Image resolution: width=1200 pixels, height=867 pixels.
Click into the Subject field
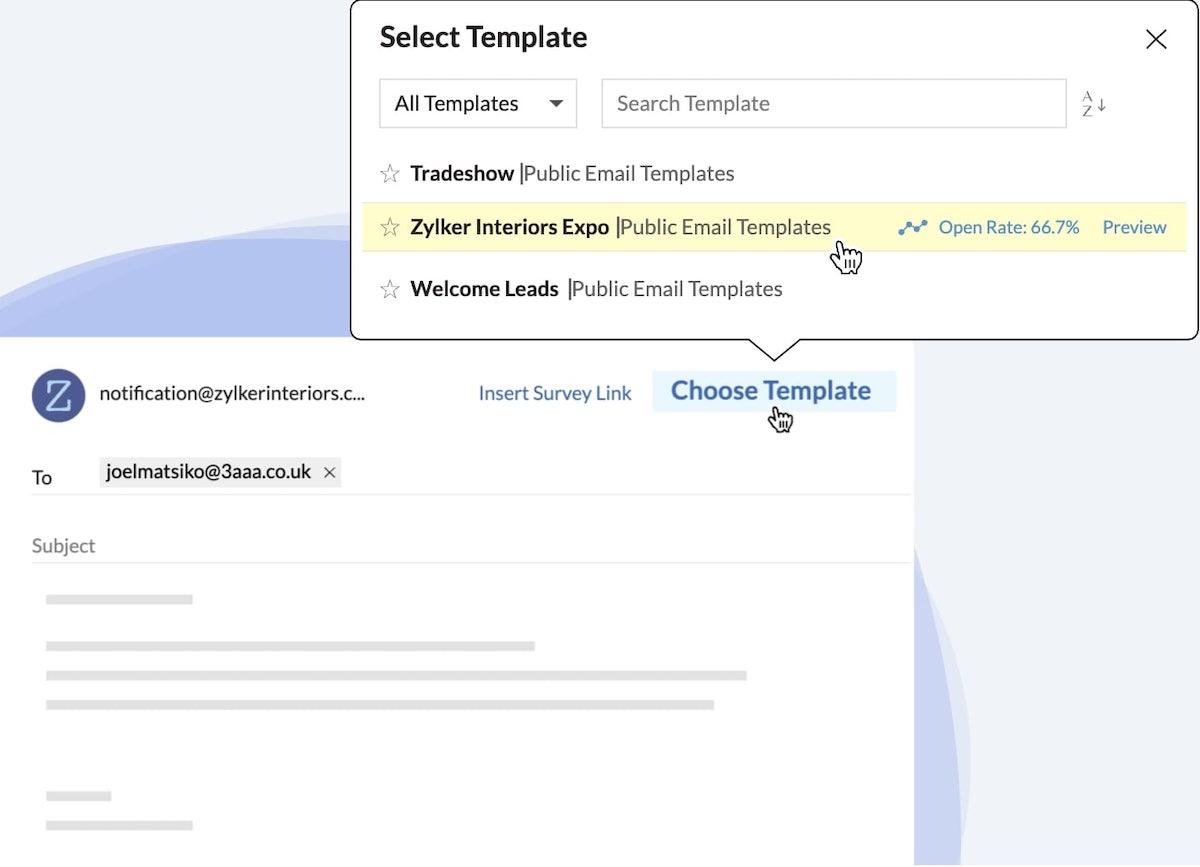470,546
